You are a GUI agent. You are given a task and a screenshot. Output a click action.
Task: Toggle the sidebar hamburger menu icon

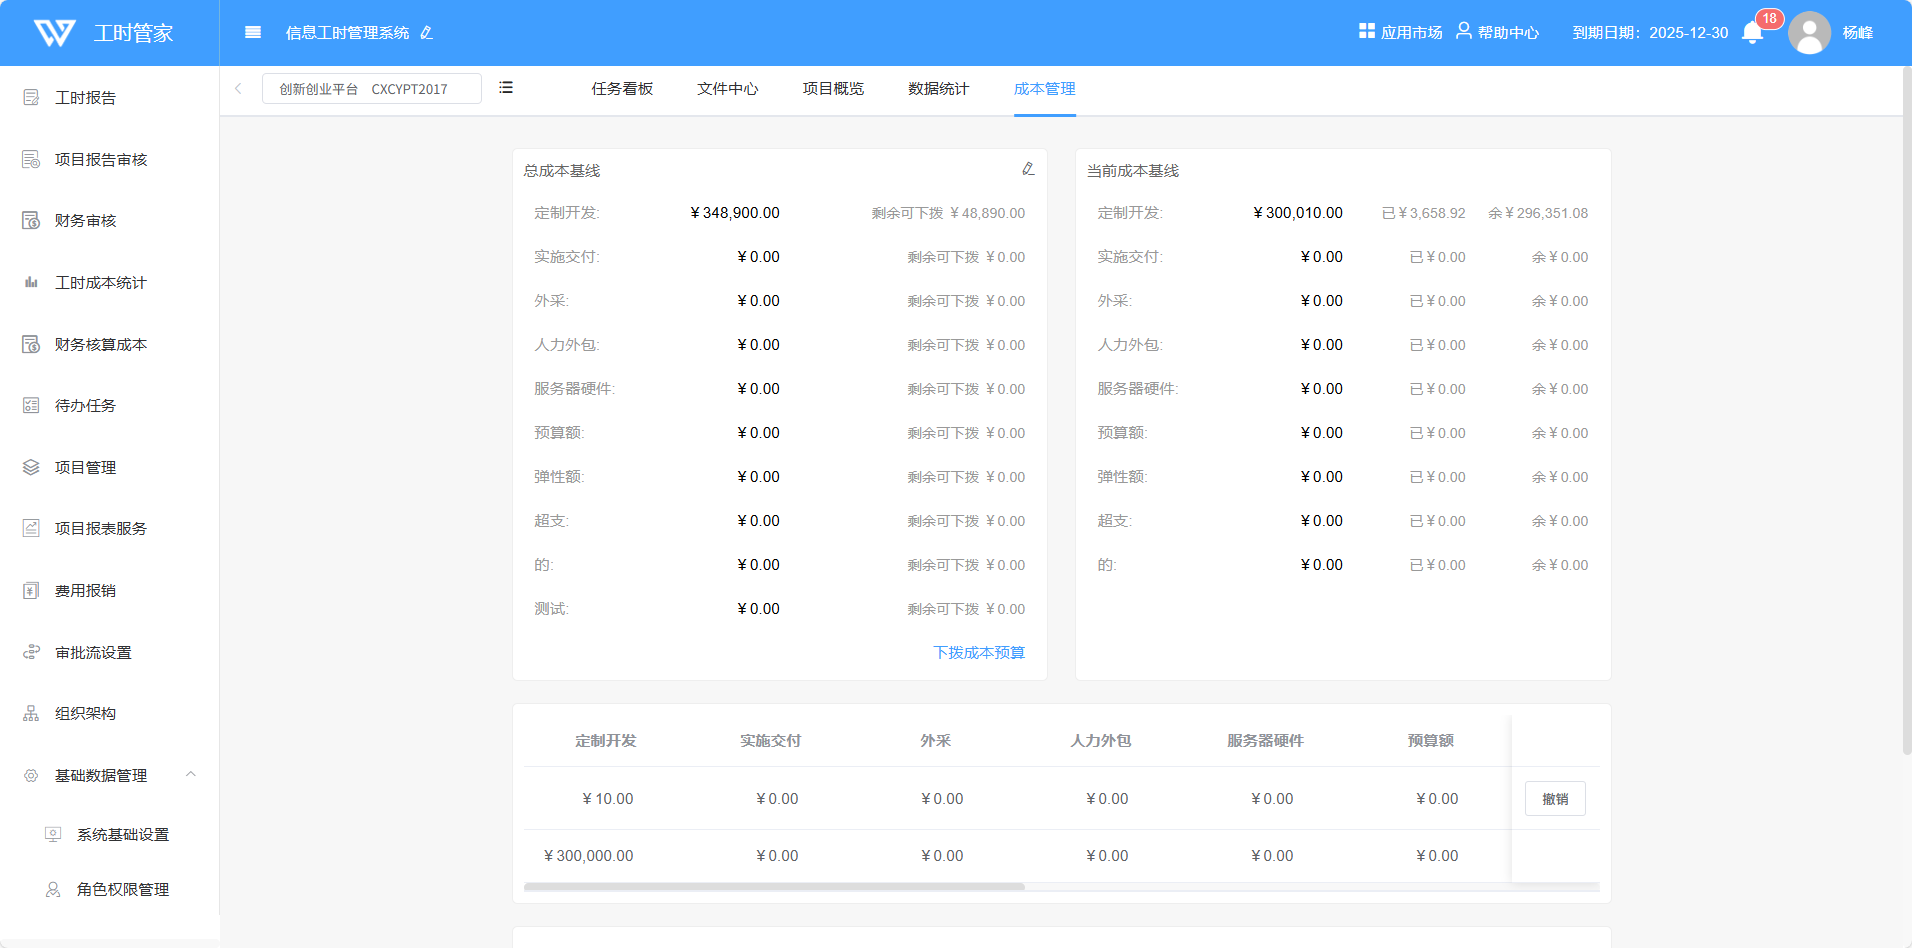253,33
